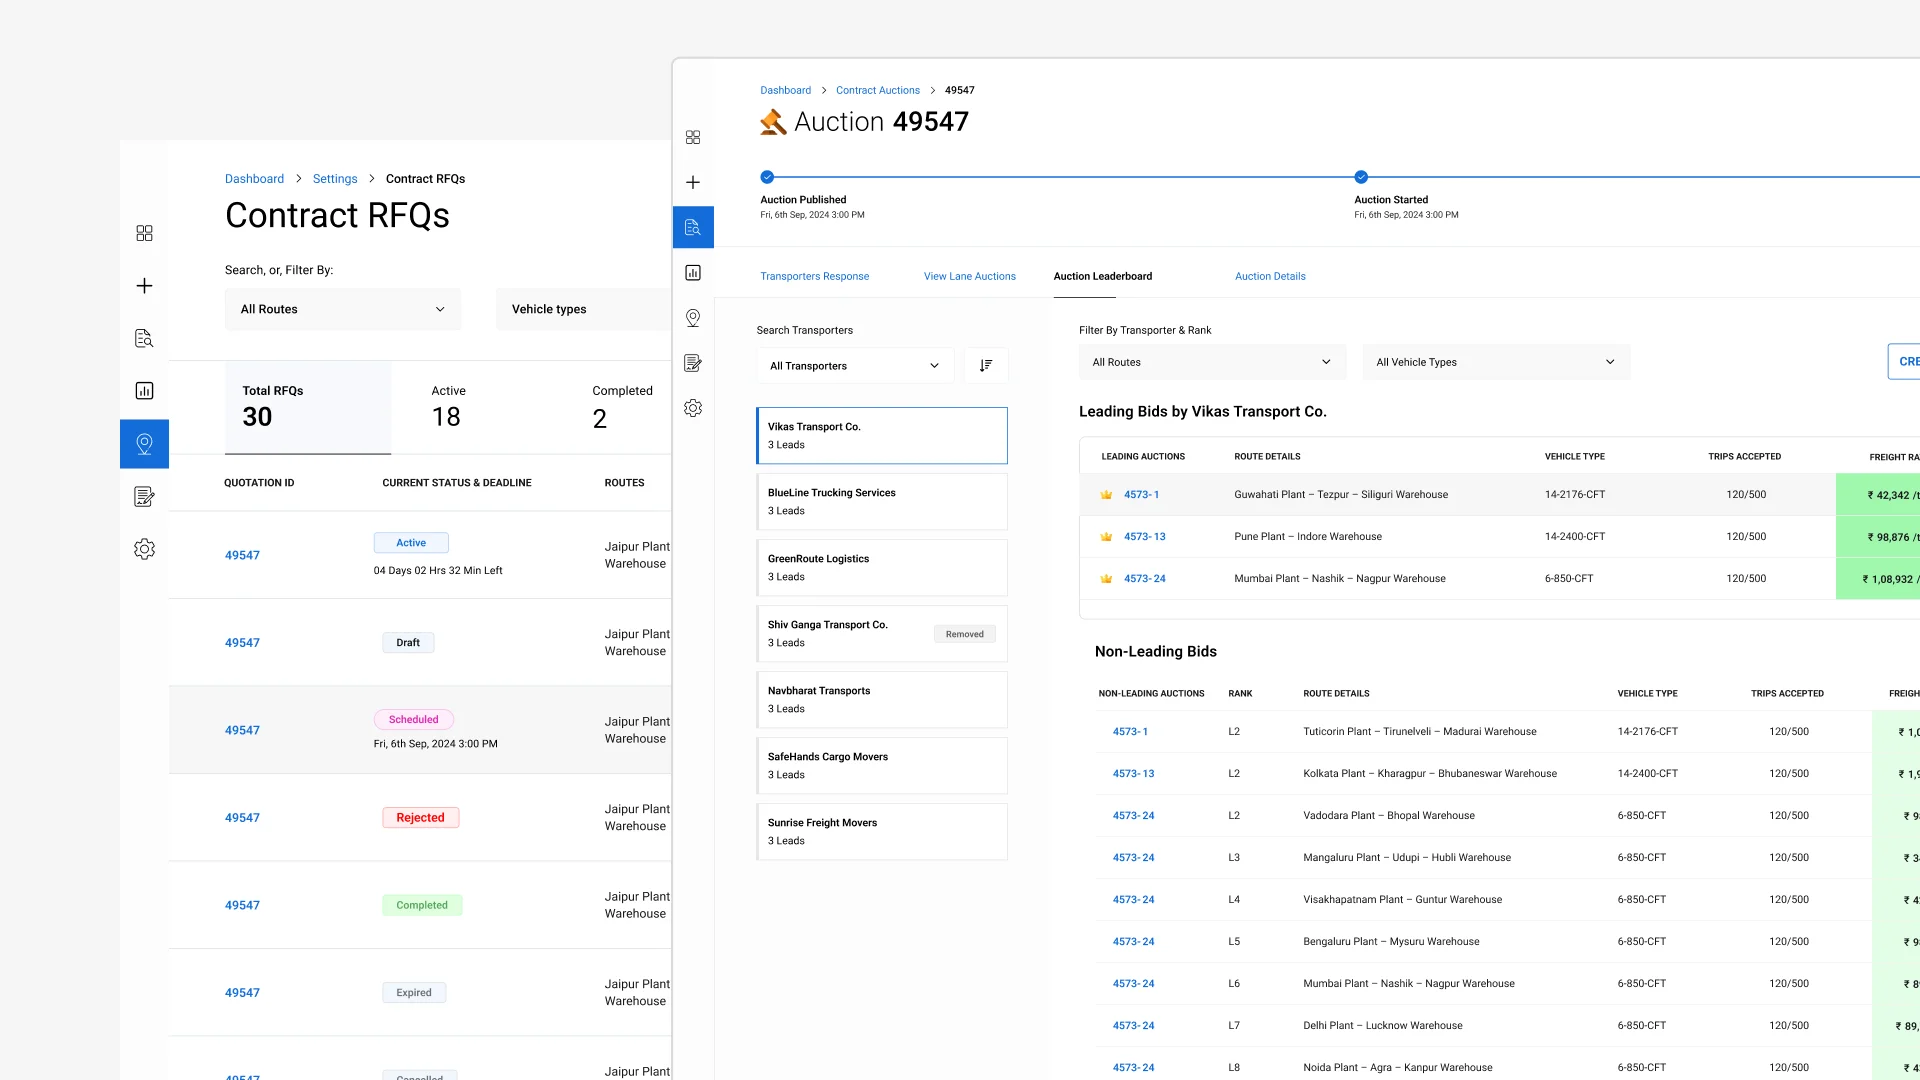
Task: Open quotation 49547 with Active status
Action: click(x=242, y=555)
